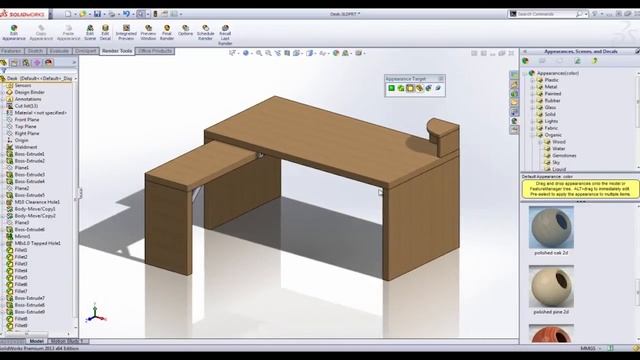Select the Weldment feature in tree
640x360 pixels.
pyautogui.click(x=26, y=147)
